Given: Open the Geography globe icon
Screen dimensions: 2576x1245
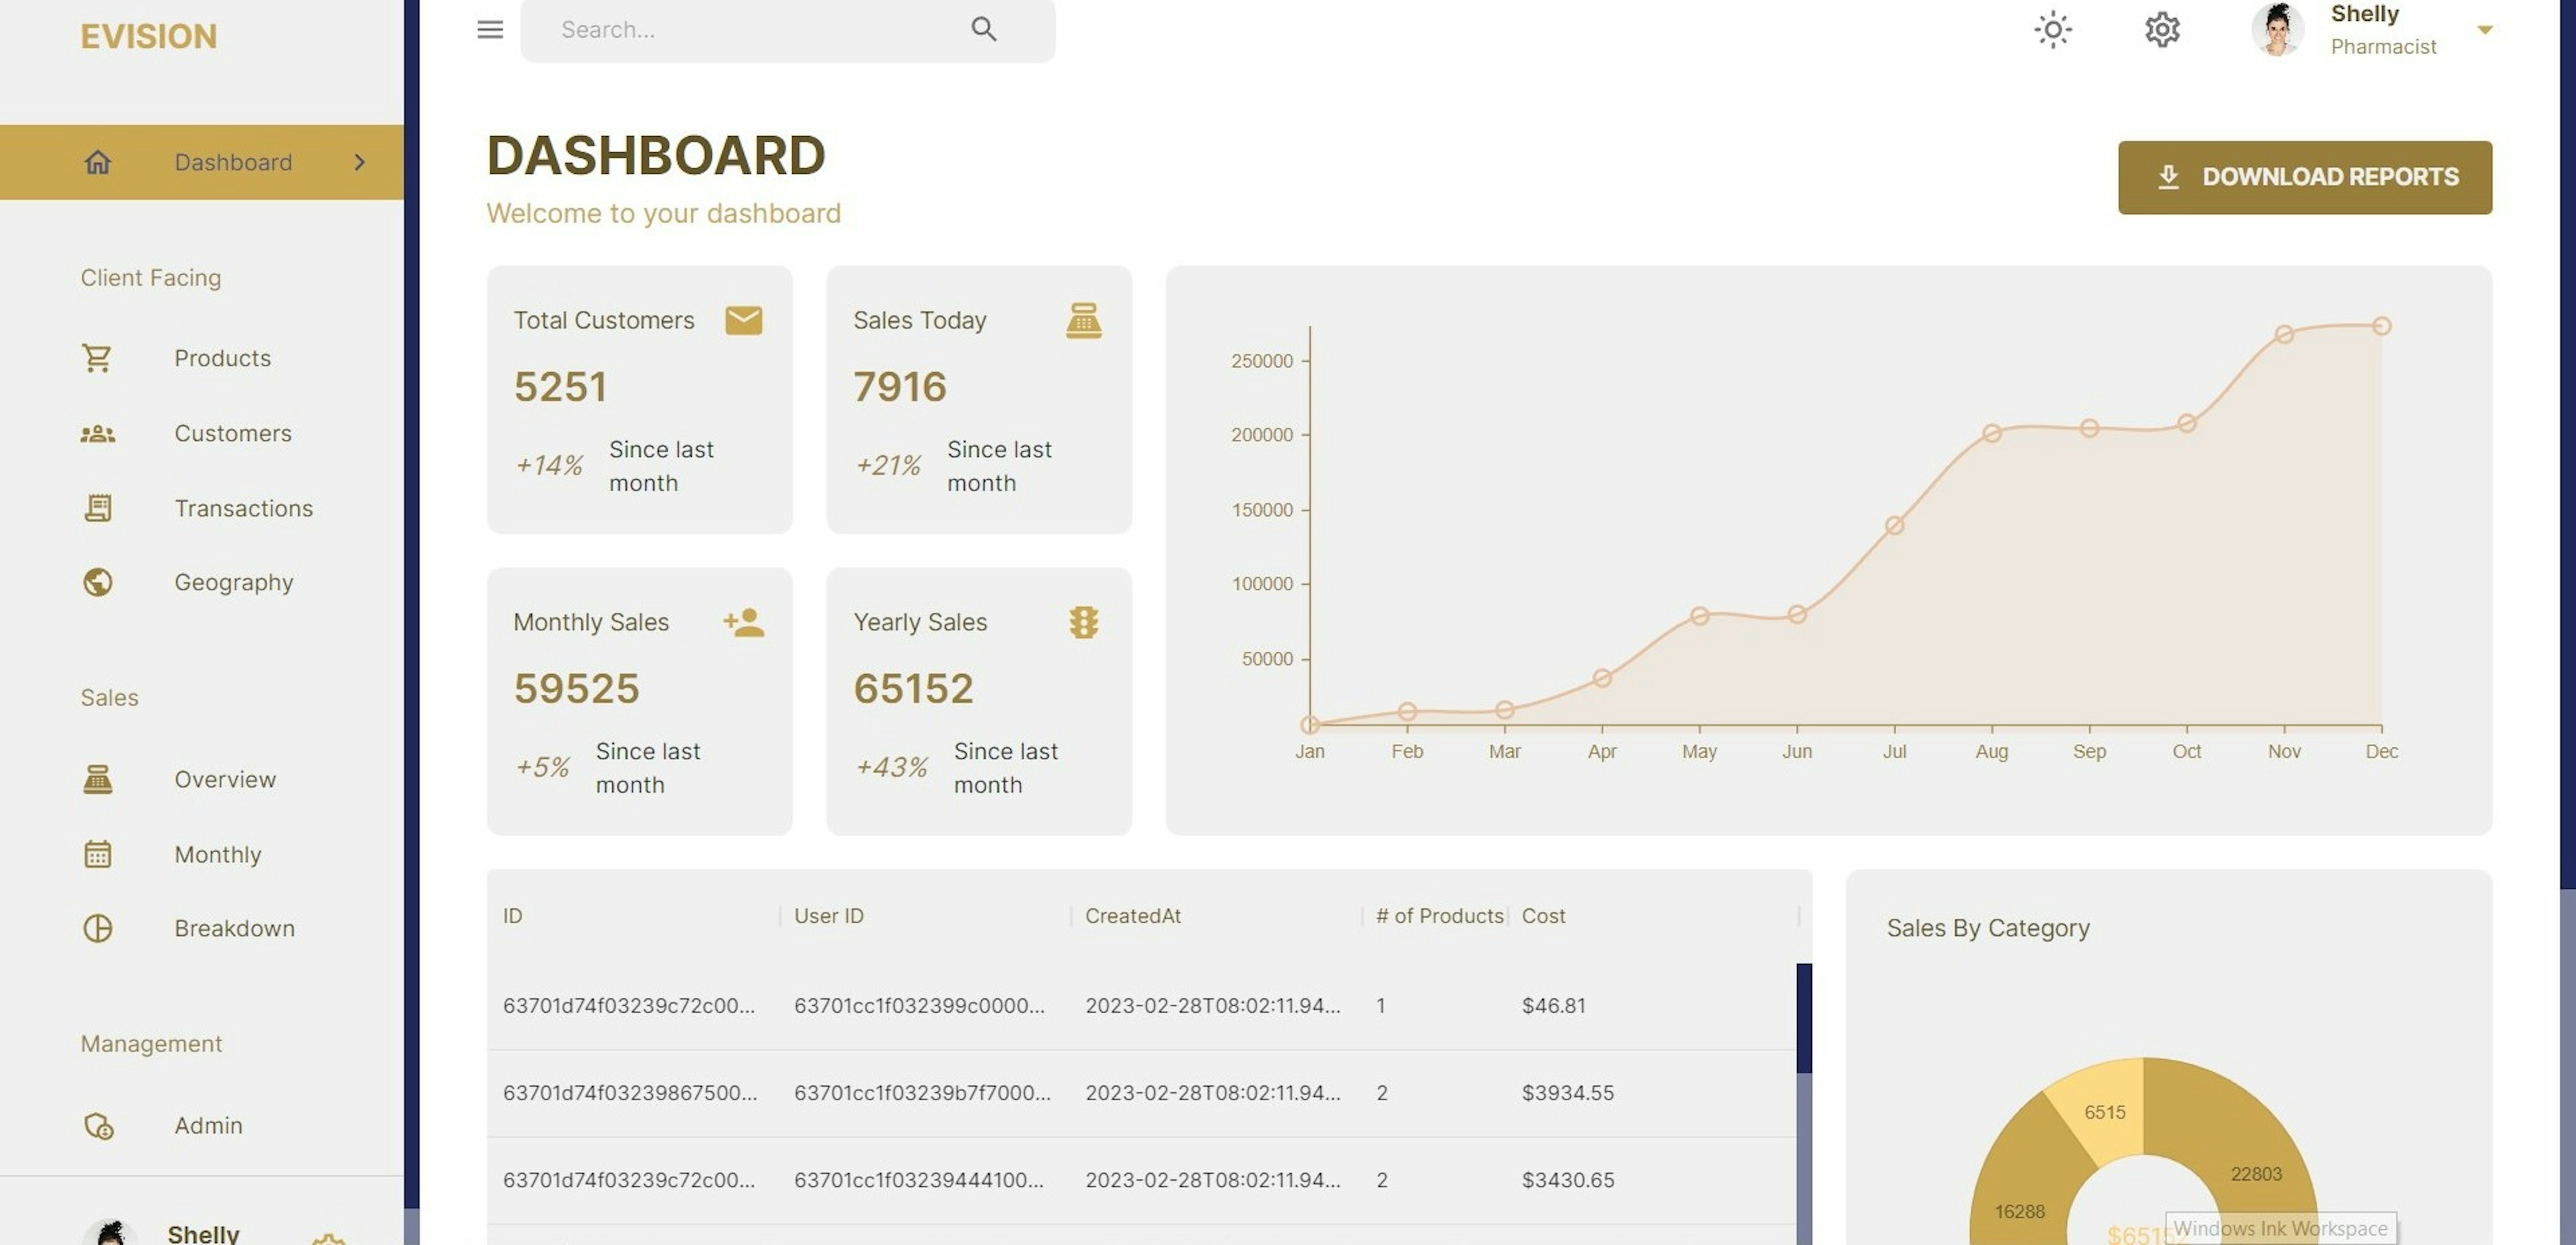Looking at the screenshot, I should (97, 582).
